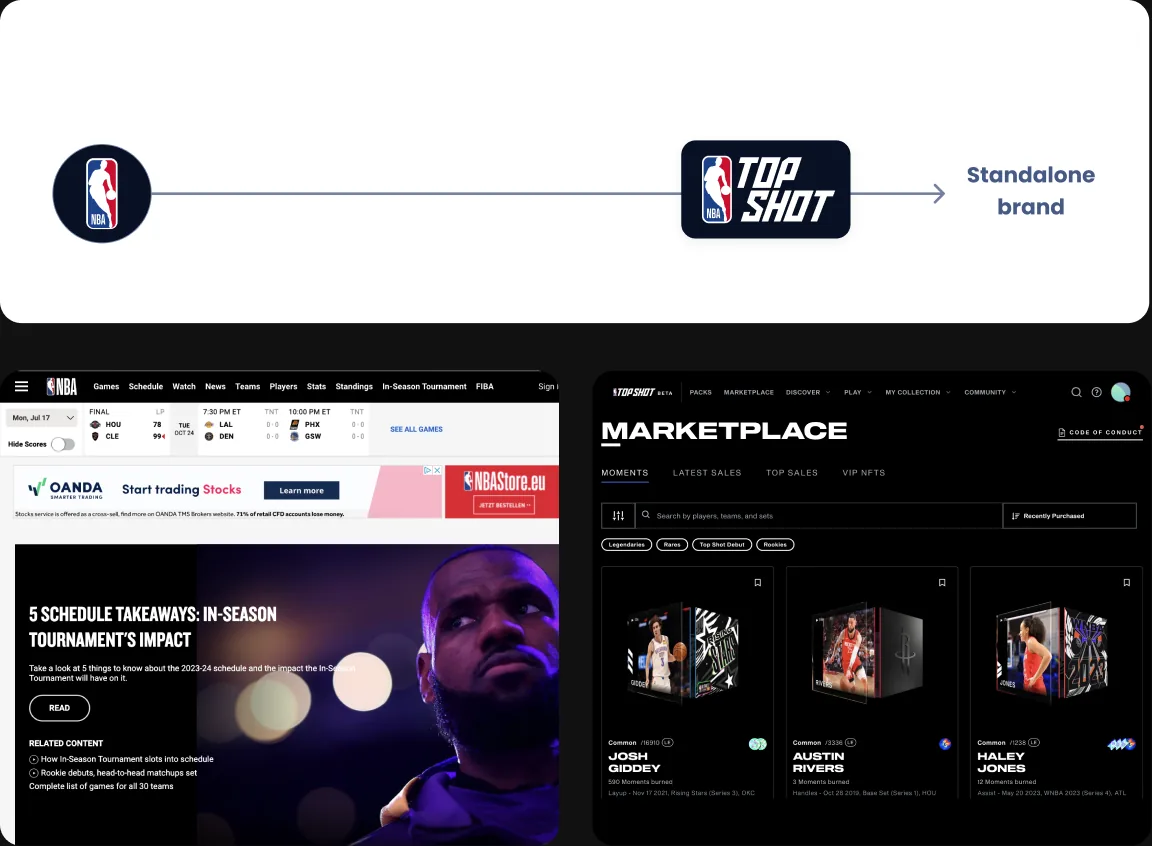The image size is (1152, 846).
Task: Open Games in the NBA navigation
Action: pos(106,386)
